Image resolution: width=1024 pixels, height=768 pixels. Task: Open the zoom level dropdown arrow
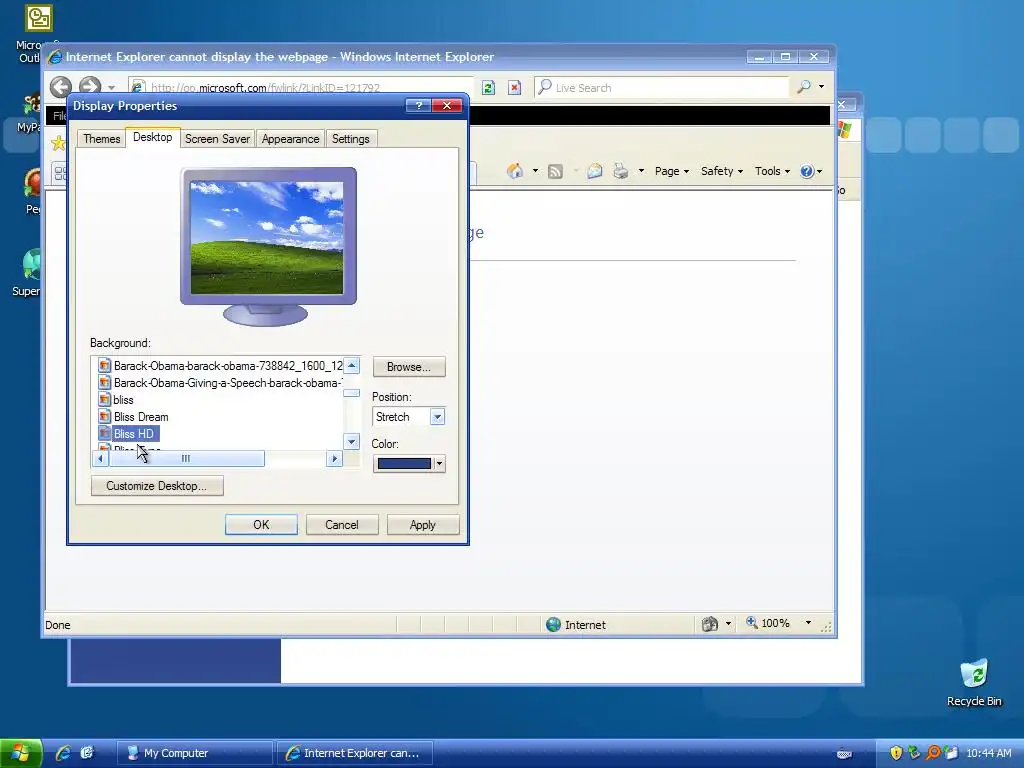click(808, 623)
